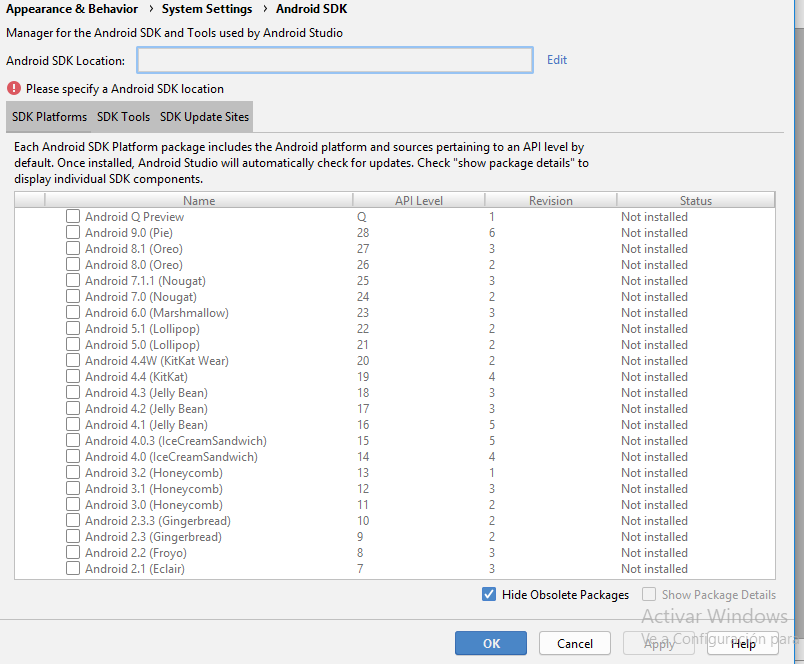Viewport: 804px width, 664px height.
Task: Check the Android Q Preview checkbox
Action: pyautogui.click(x=73, y=216)
